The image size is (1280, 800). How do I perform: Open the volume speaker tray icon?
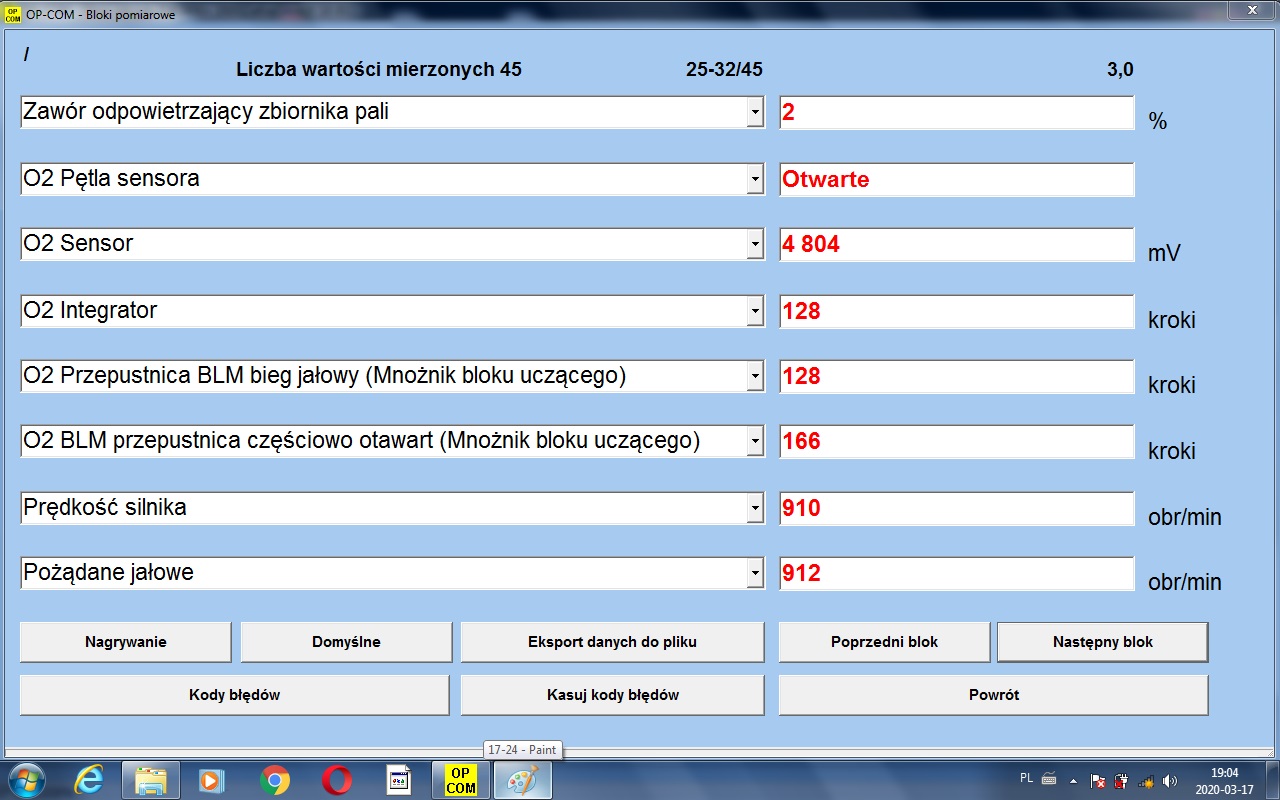(x=1169, y=780)
